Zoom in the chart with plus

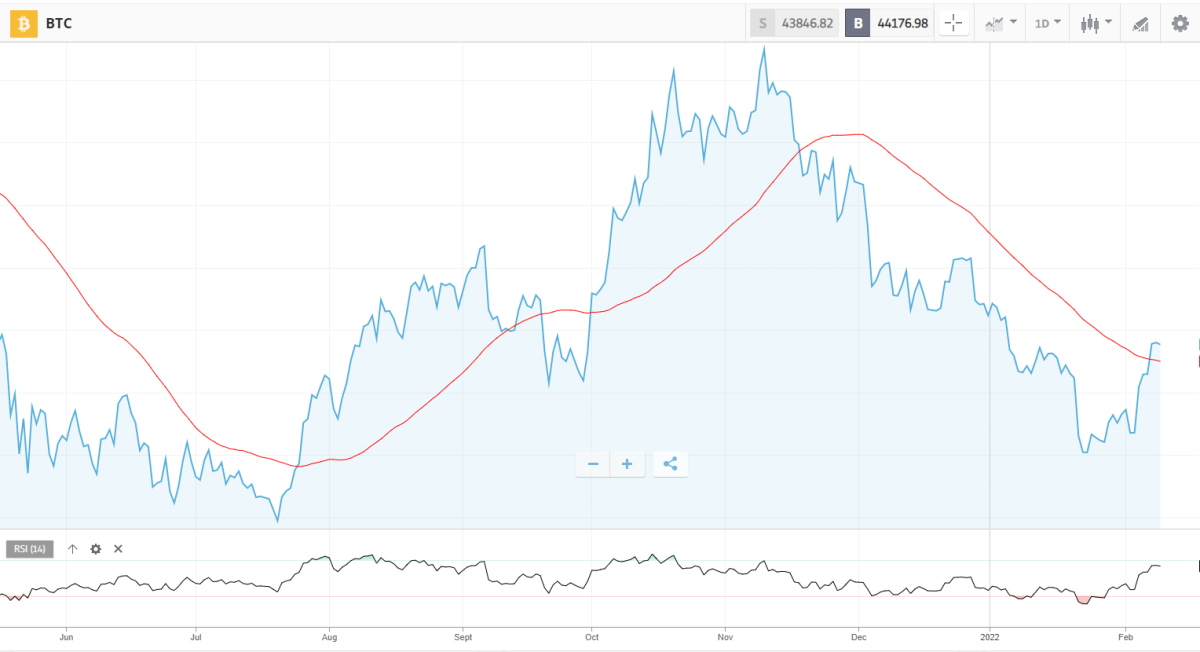[627, 464]
